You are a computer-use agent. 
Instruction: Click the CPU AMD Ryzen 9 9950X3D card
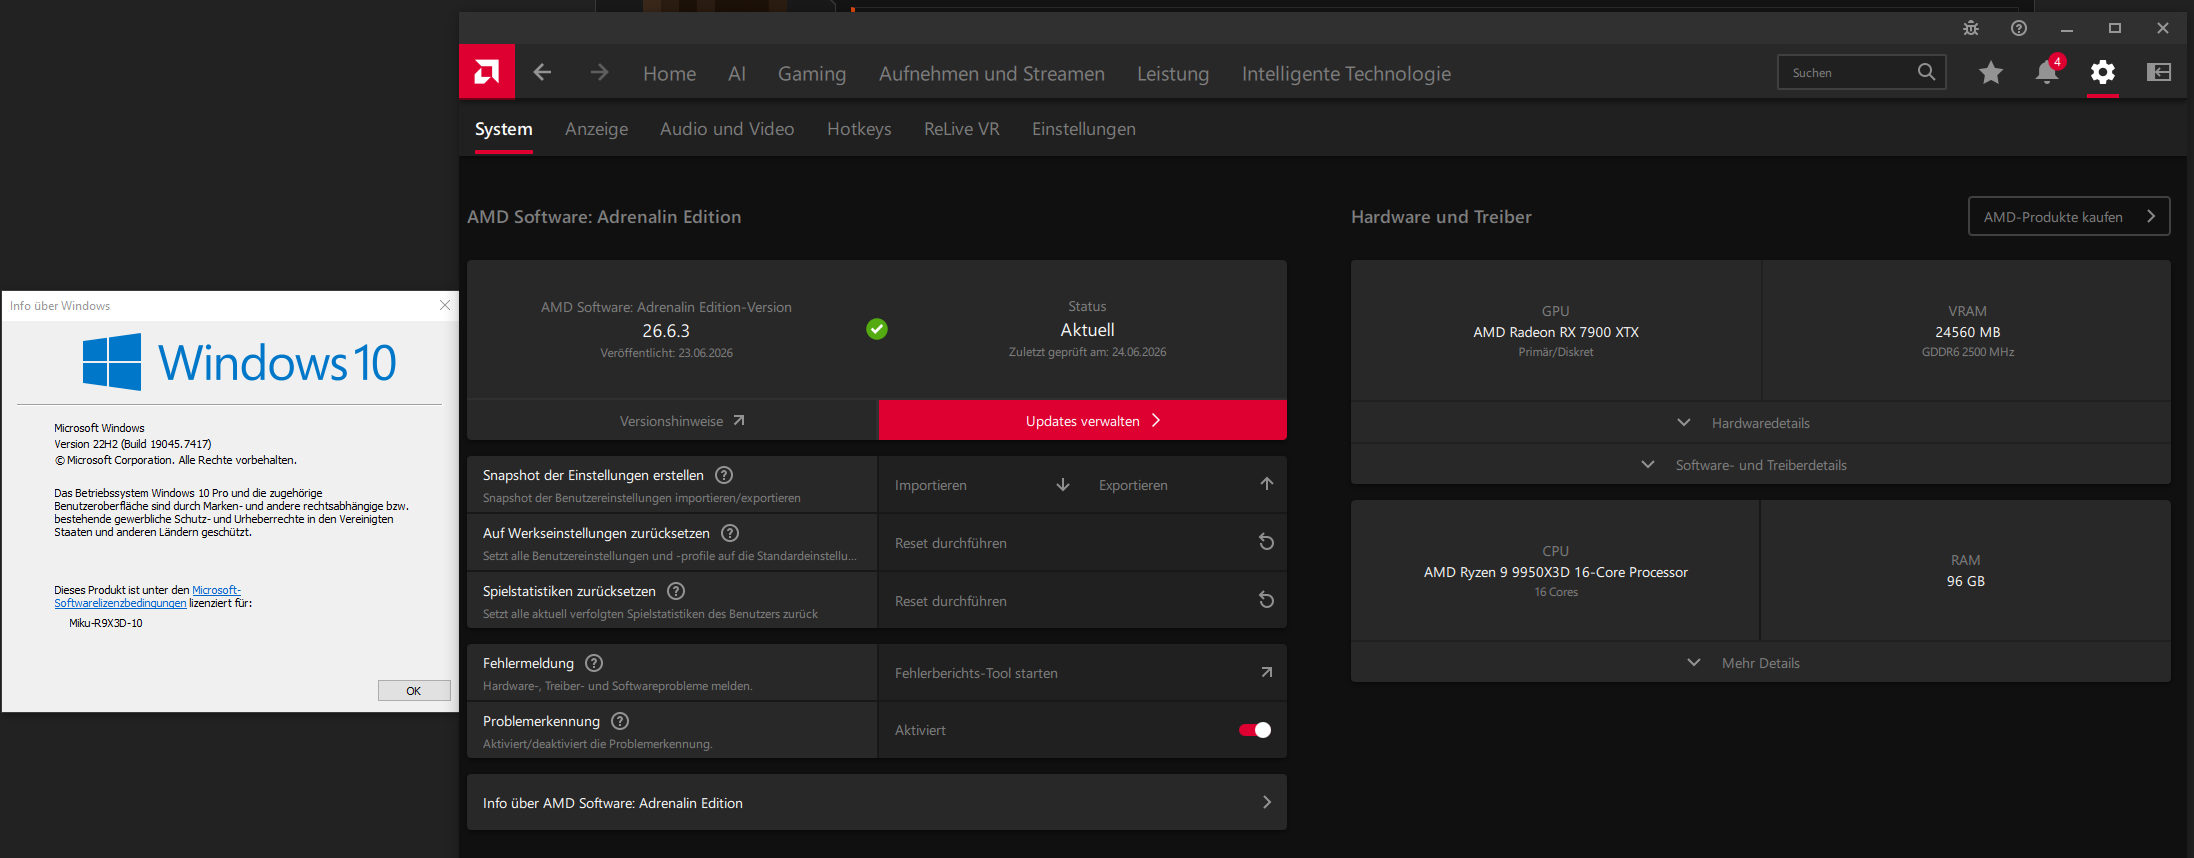1556,571
